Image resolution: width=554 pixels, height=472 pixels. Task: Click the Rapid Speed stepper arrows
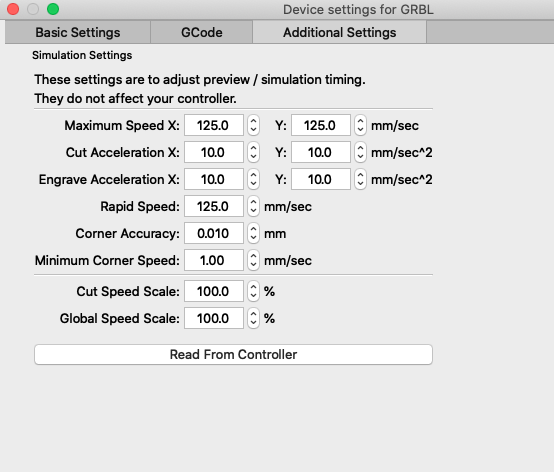click(x=253, y=206)
